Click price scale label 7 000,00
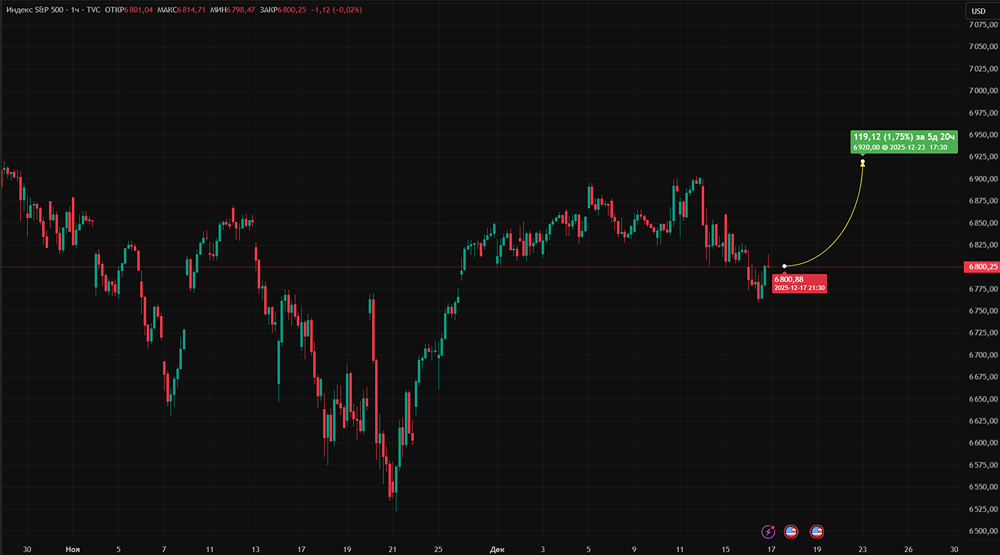Viewport: 1000px width, 555px height. coord(983,91)
